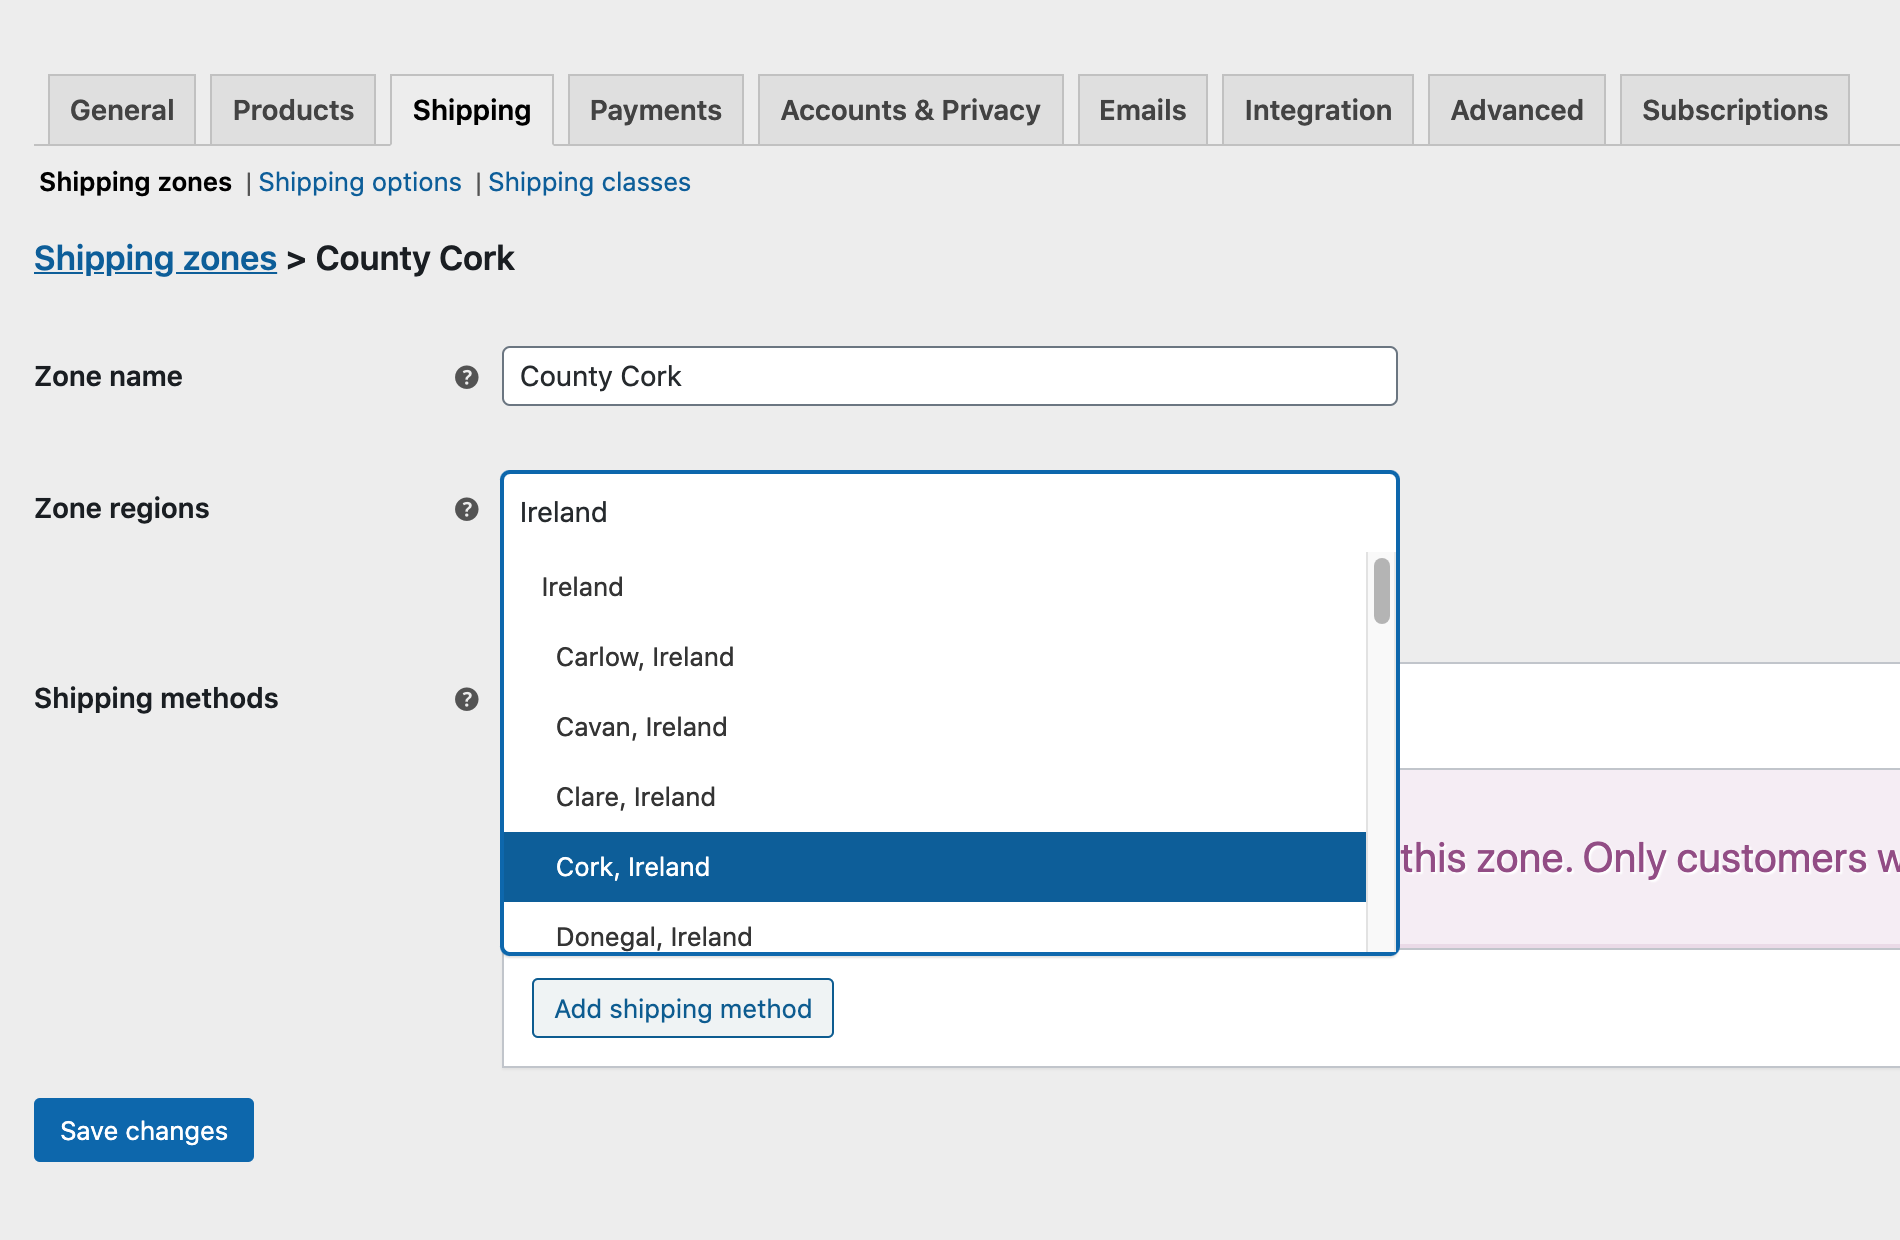
Task: Go back via the Shipping zones breadcrumb
Action: [x=155, y=258]
